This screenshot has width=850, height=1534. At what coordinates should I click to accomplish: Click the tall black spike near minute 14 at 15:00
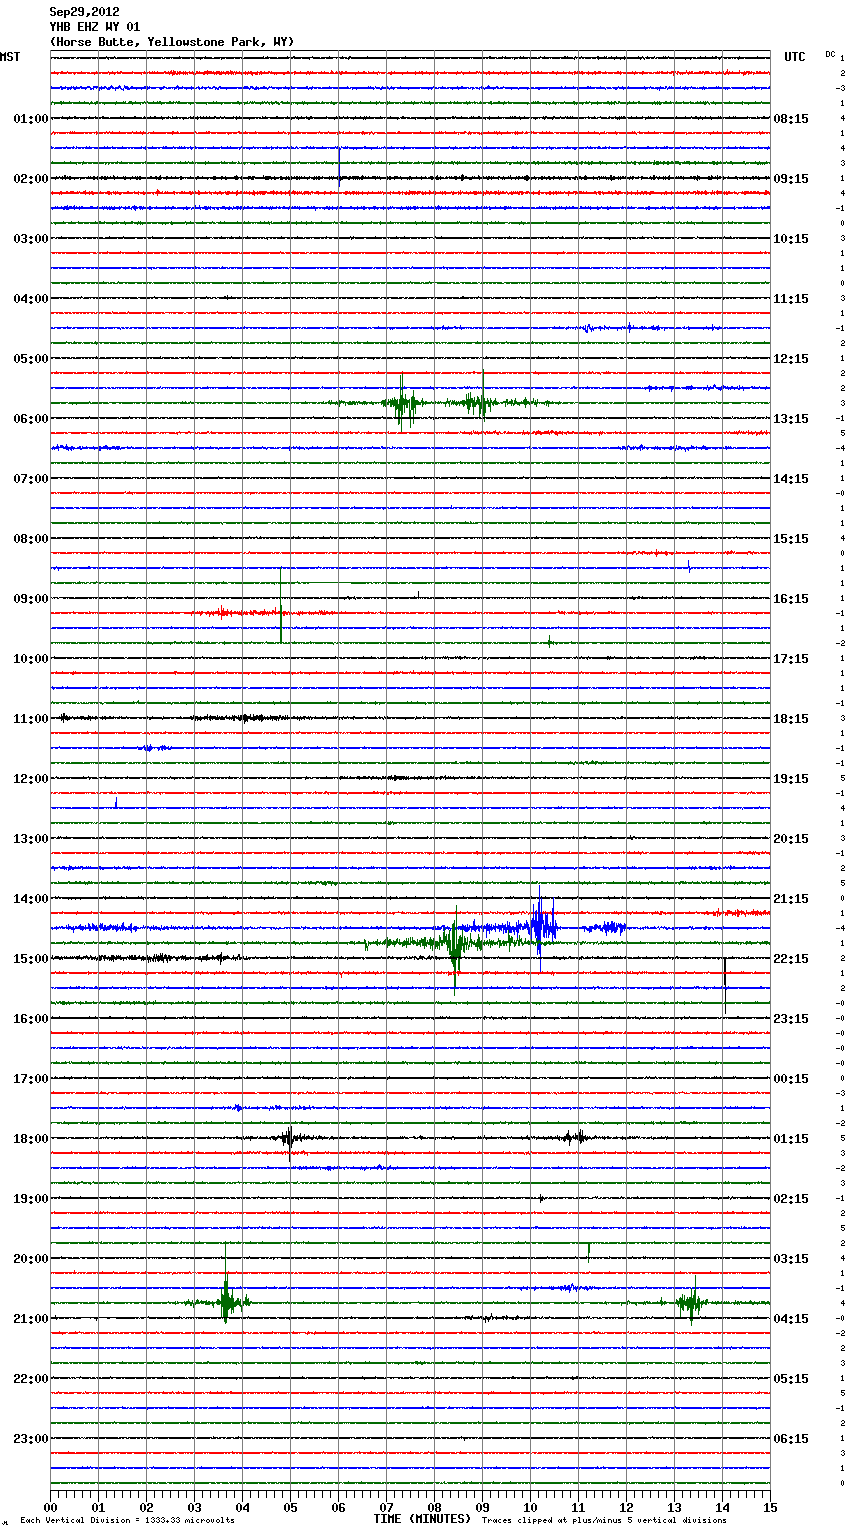[x=725, y=985]
